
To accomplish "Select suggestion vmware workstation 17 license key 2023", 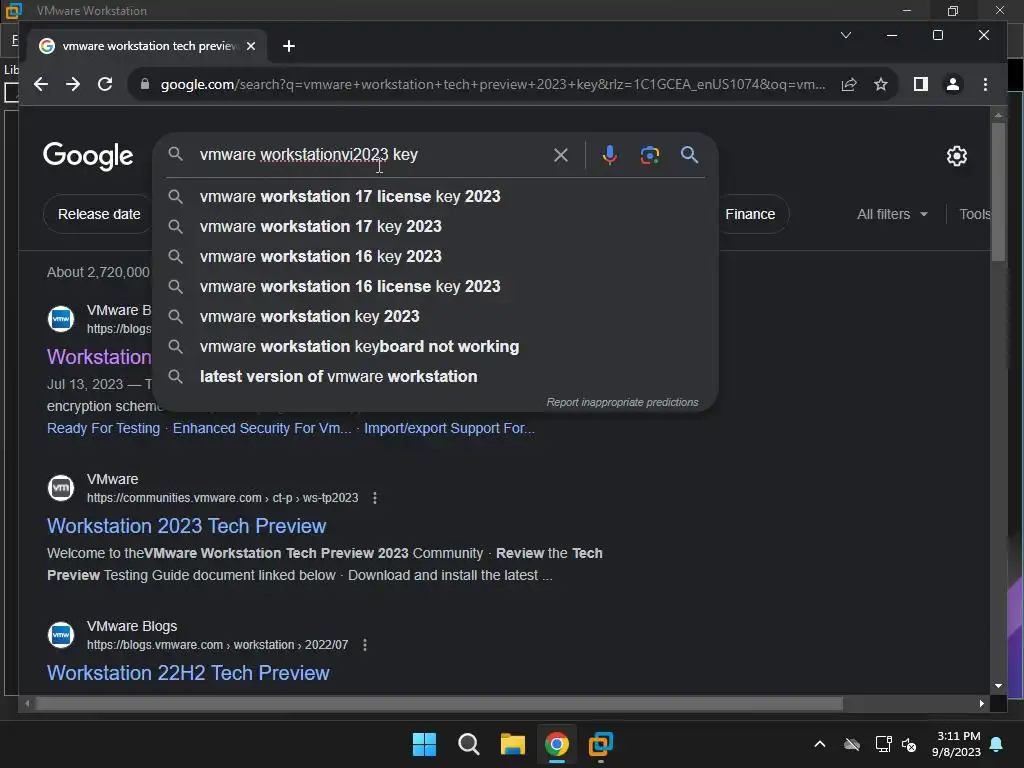I will pyautogui.click(x=435, y=197).
